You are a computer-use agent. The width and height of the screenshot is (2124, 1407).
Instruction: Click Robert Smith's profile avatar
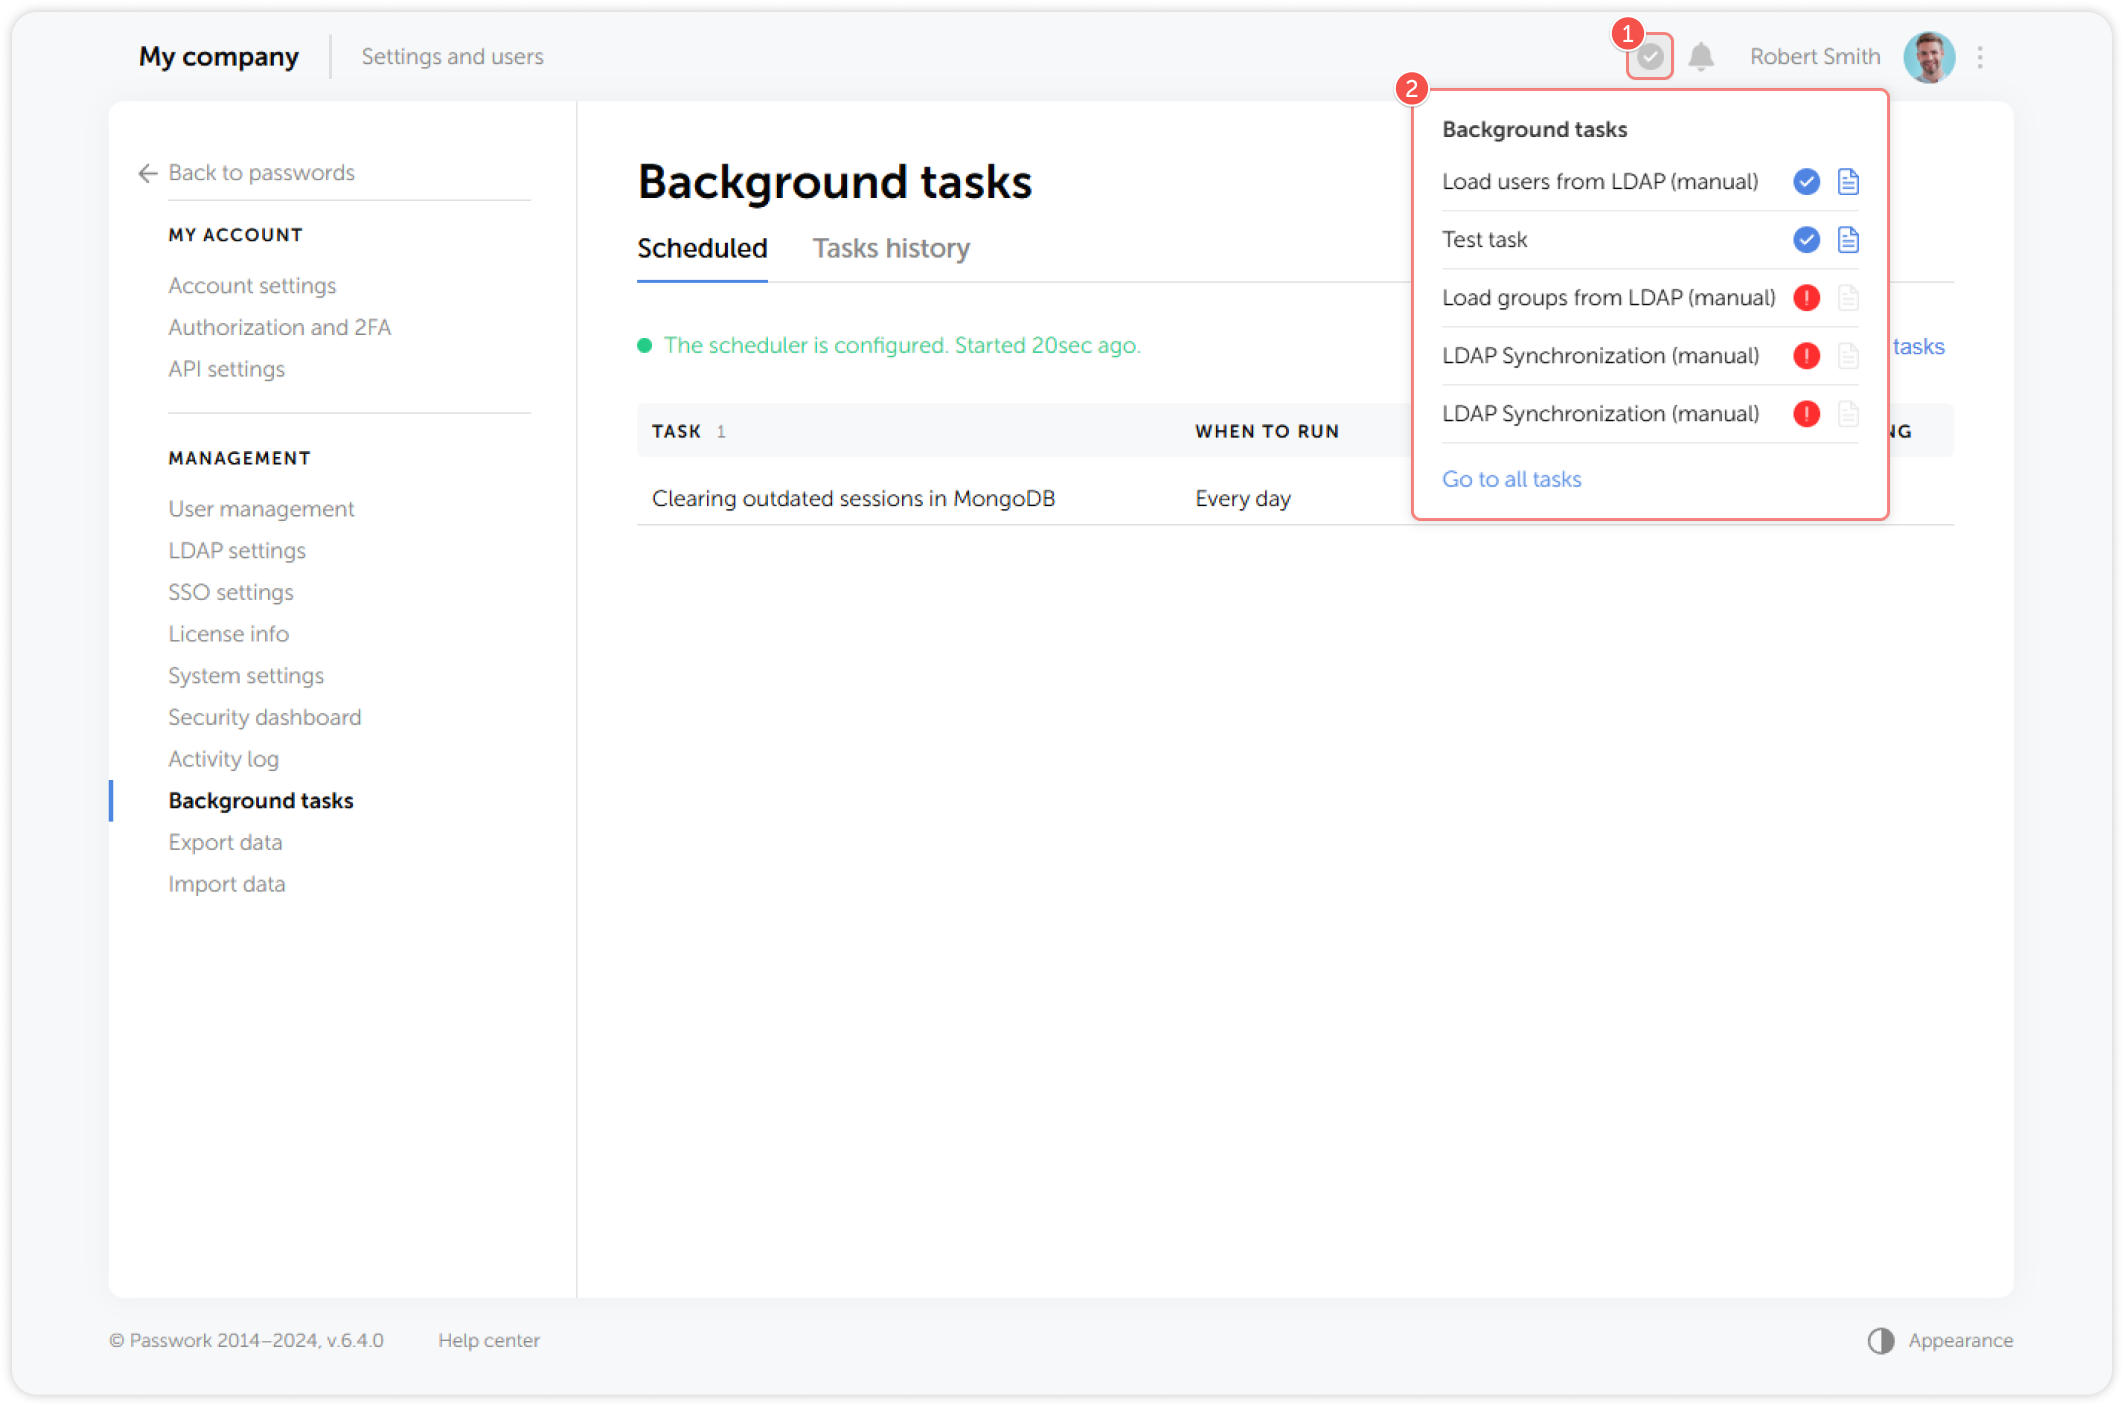point(1930,56)
